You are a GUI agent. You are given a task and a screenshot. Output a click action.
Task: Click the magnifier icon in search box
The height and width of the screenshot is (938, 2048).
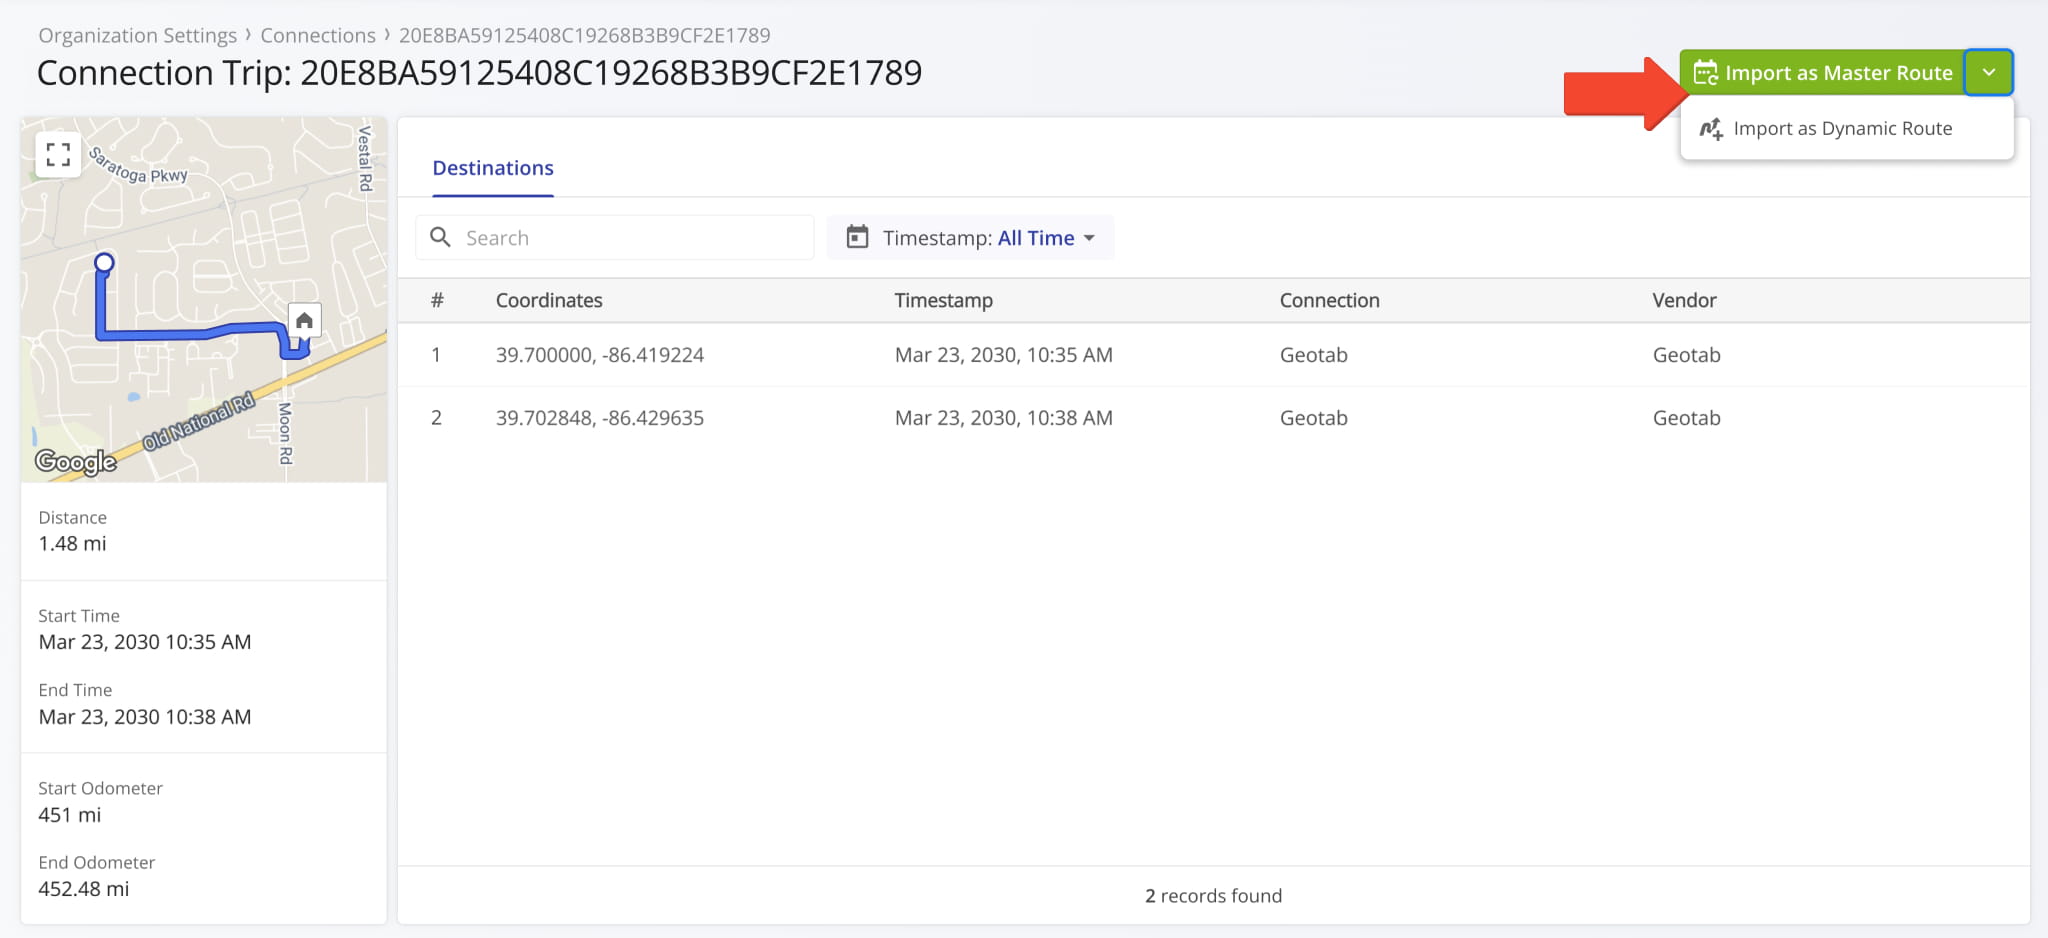[x=440, y=237]
